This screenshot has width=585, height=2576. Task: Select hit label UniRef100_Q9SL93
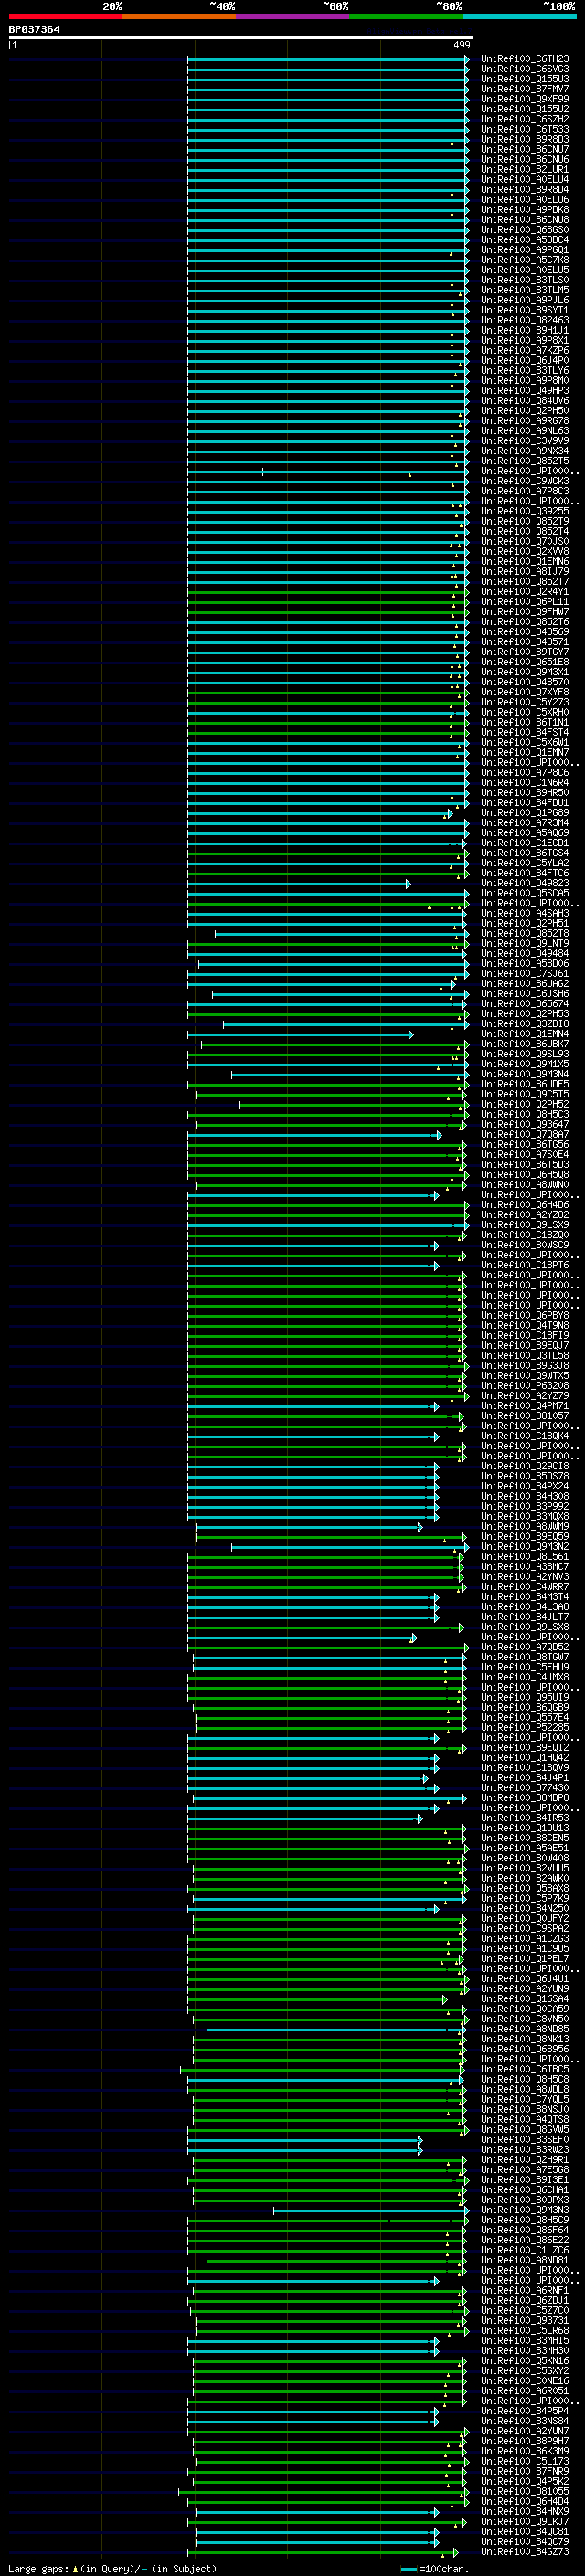pyautogui.click(x=524, y=1054)
